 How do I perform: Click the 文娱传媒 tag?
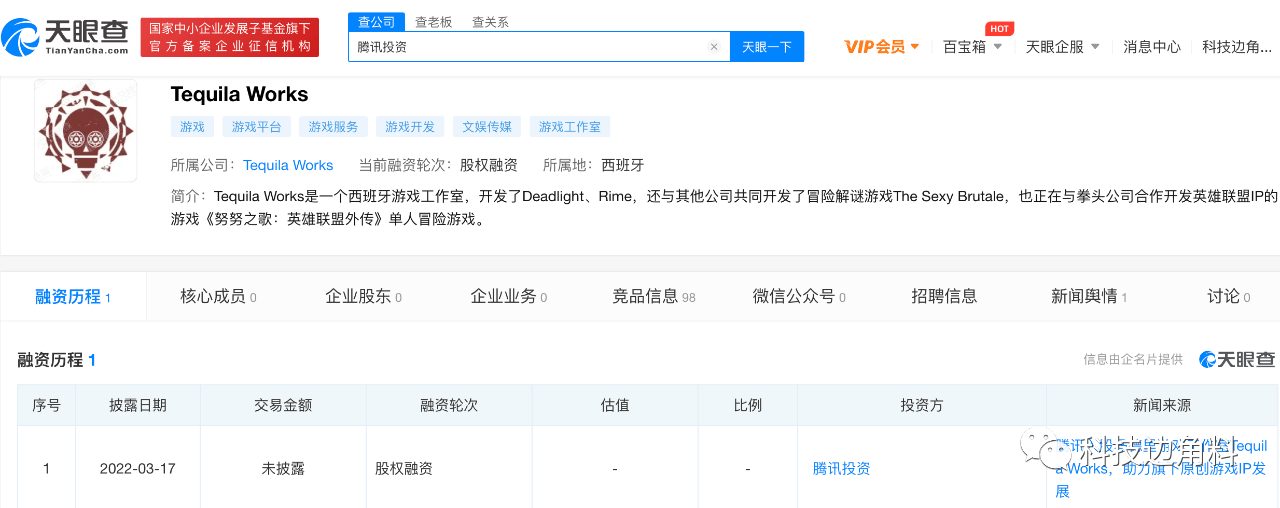click(x=487, y=127)
